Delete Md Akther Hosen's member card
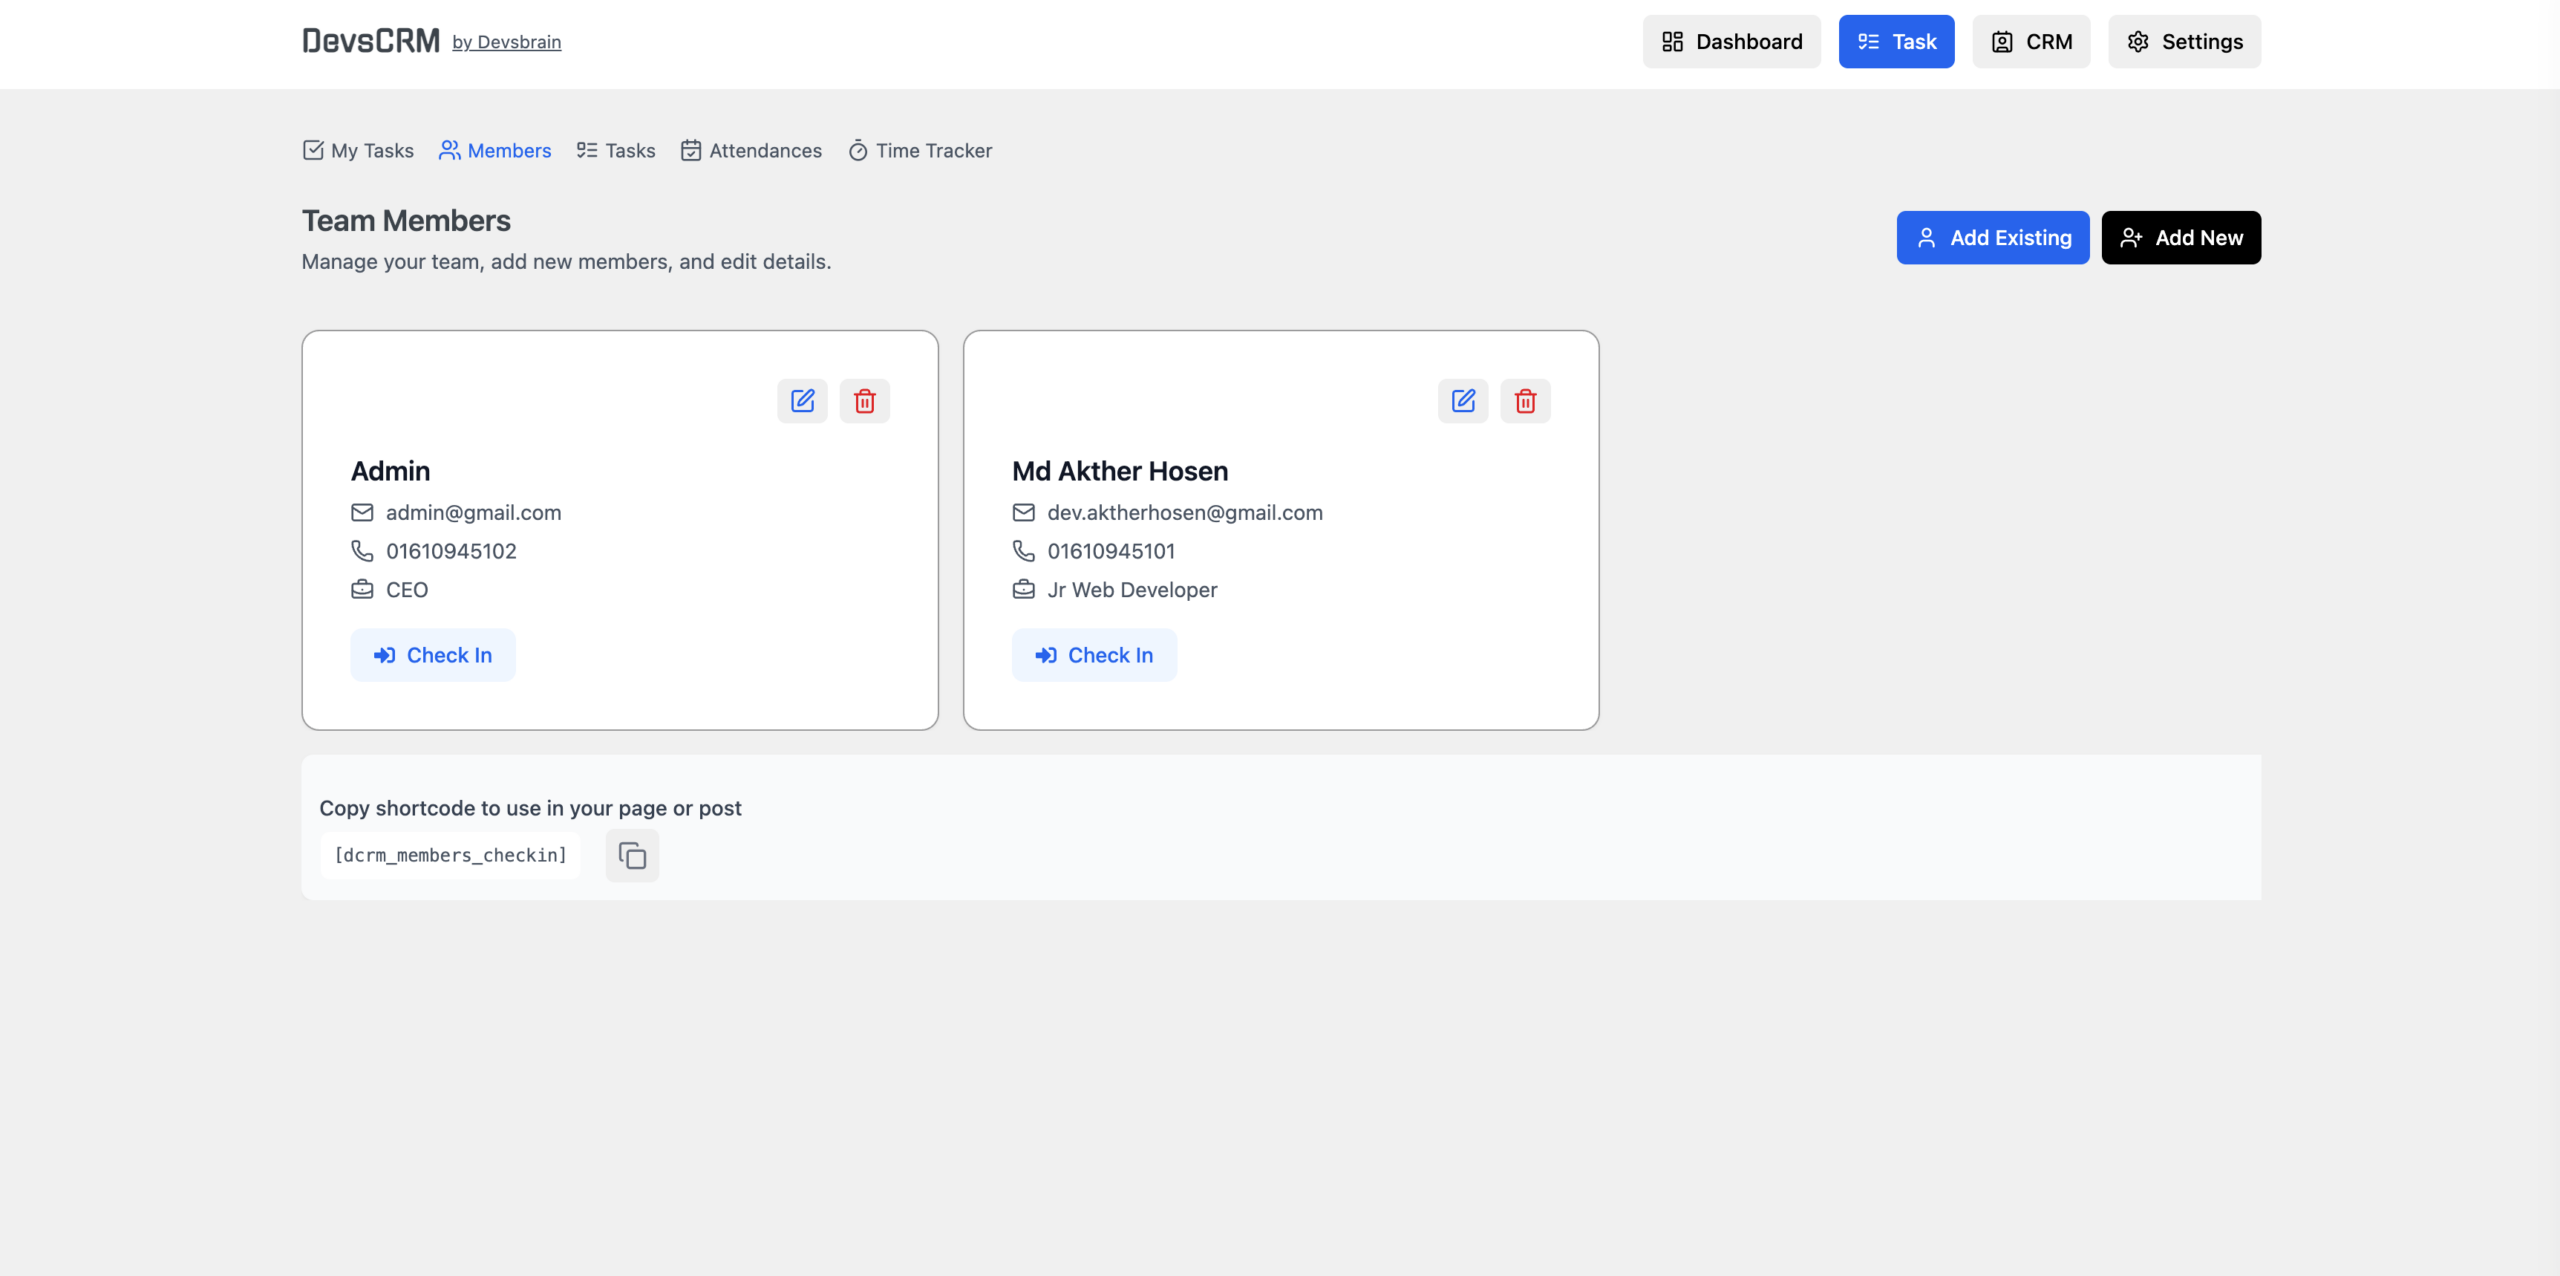The width and height of the screenshot is (2560, 1276). 1525,401
